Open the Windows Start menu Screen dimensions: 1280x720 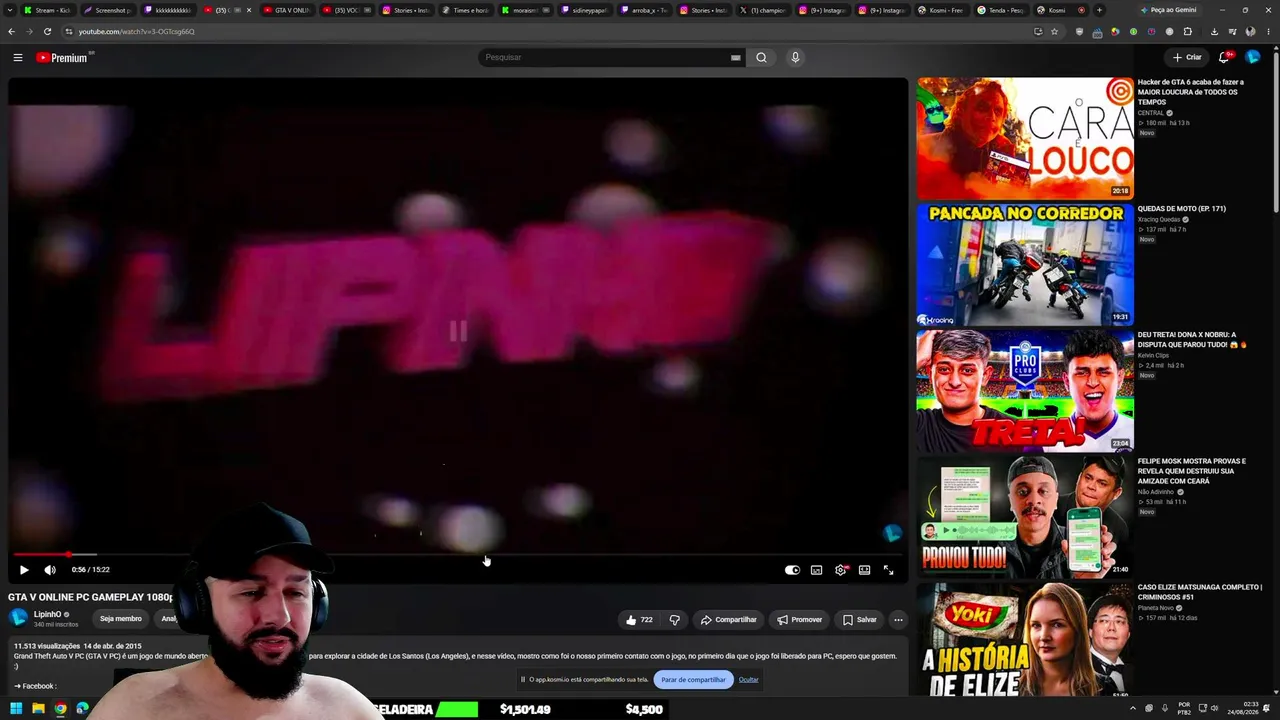pyautogui.click(x=16, y=709)
